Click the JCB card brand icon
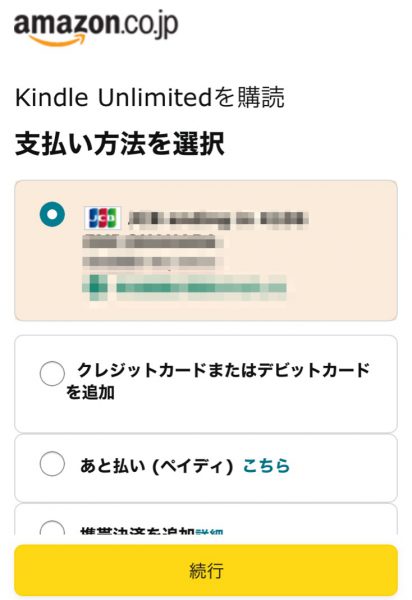The width and height of the screenshot is (412, 600). click(x=102, y=218)
